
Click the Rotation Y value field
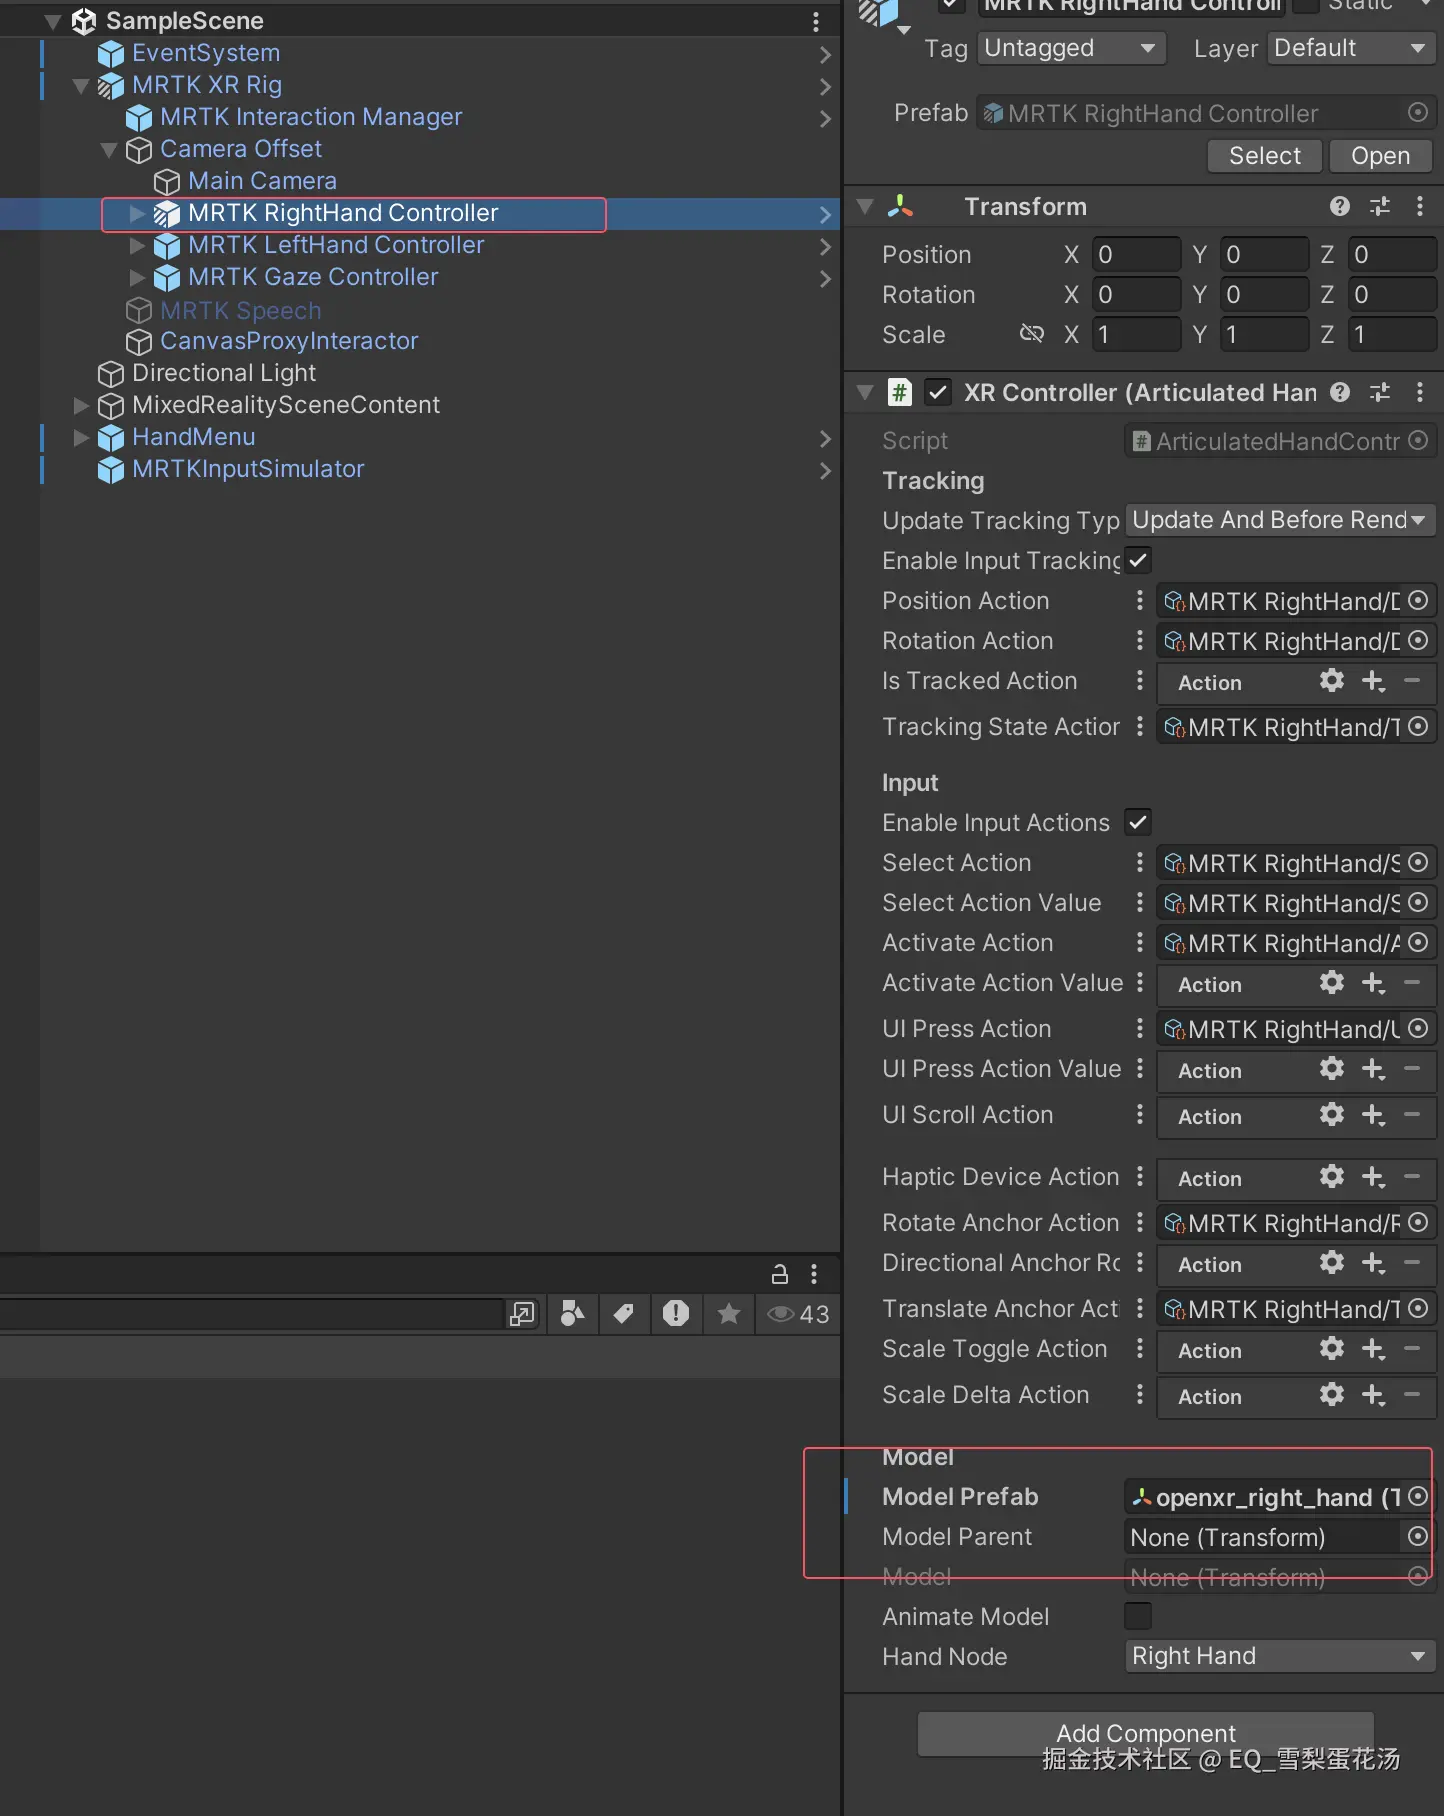[x=1264, y=294]
